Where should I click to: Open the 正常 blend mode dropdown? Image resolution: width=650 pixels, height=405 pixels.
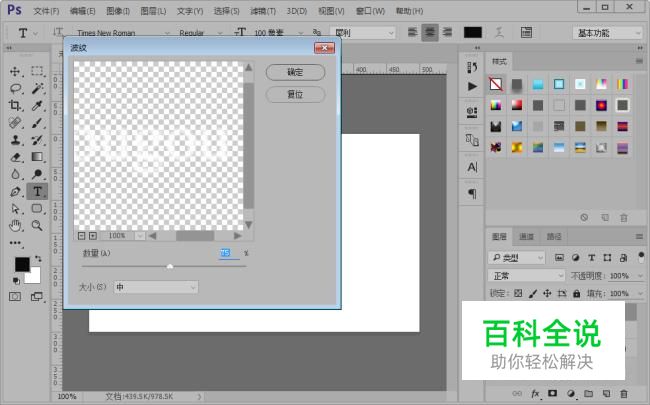526,276
